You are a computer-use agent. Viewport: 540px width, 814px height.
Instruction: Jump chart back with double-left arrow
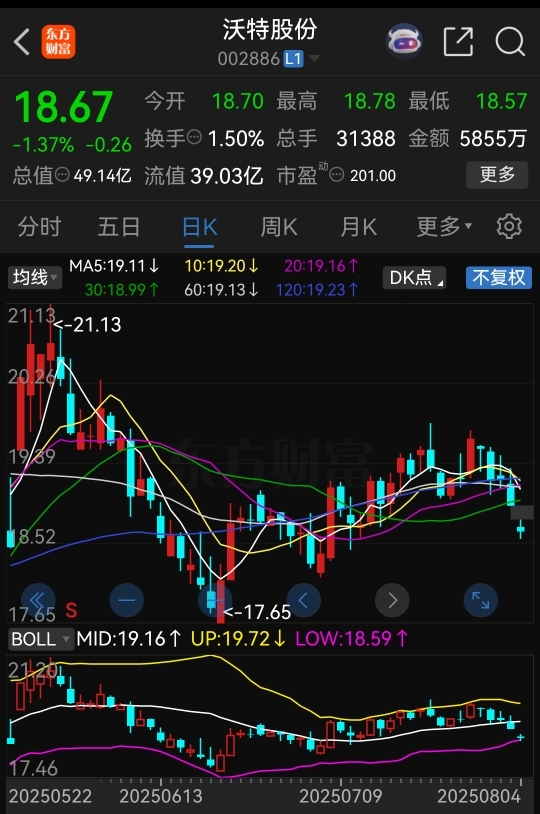click(38, 600)
